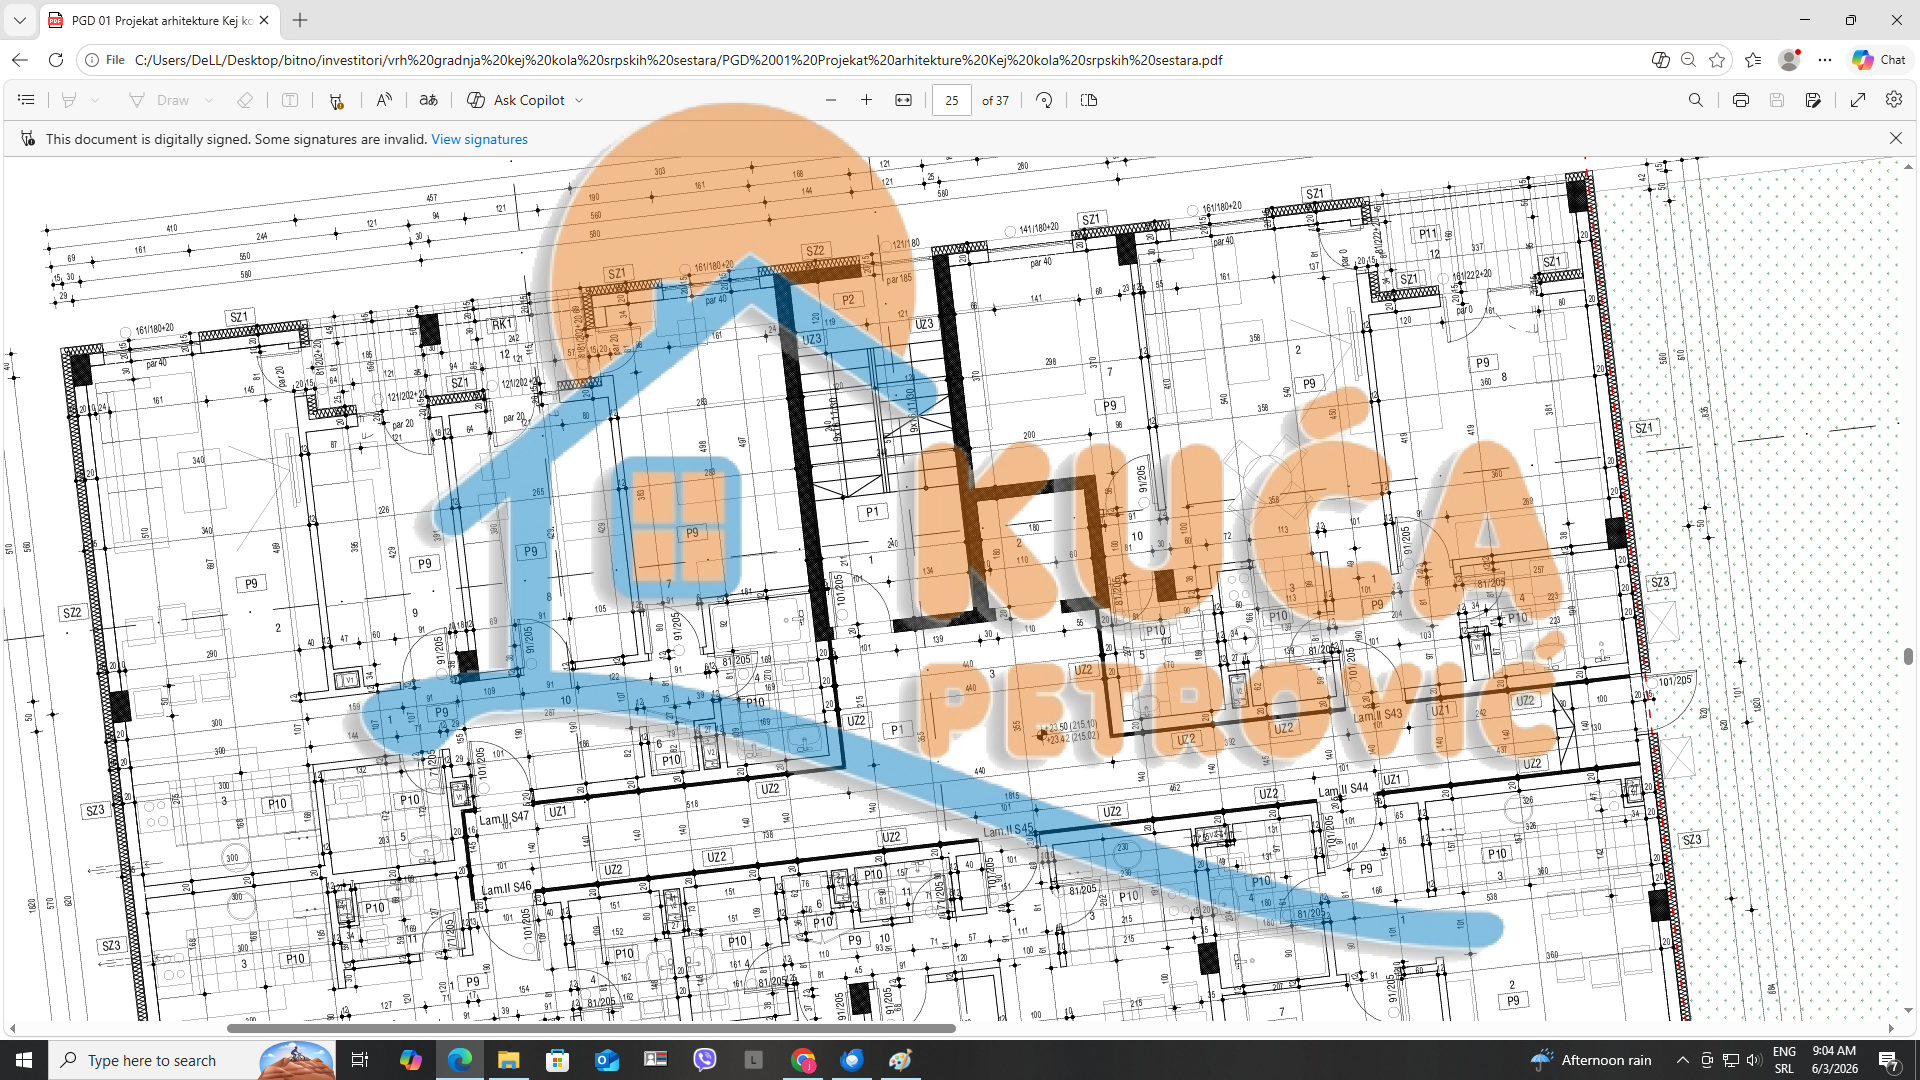This screenshot has width=1920, height=1080.
Task: Open File Explorer from the taskbar
Action: tap(509, 1060)
